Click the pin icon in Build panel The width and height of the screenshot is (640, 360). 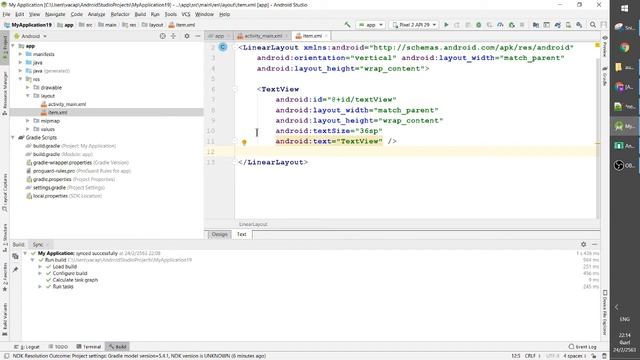pos(16,269)
